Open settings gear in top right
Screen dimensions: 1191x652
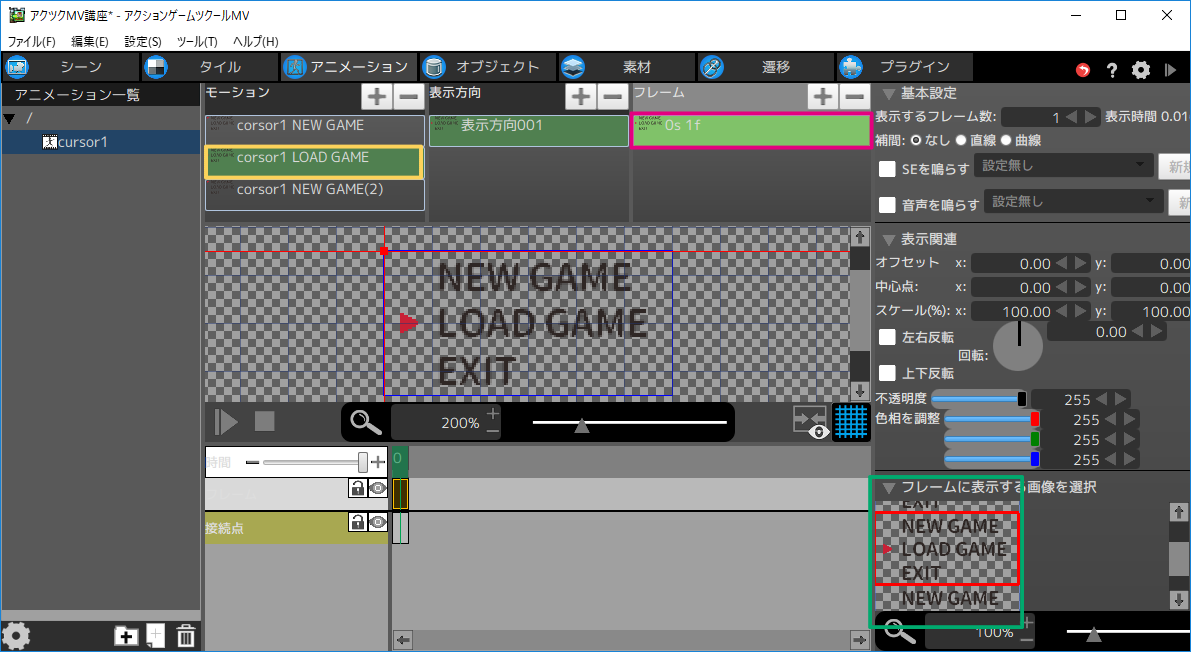click(1140, 70)
